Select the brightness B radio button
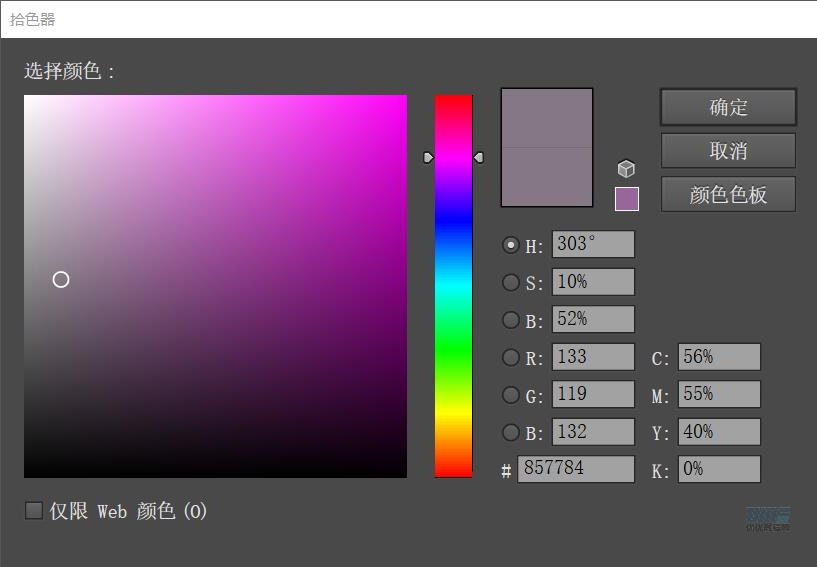This screenshot has height=567, width=817. click(511, 320)
